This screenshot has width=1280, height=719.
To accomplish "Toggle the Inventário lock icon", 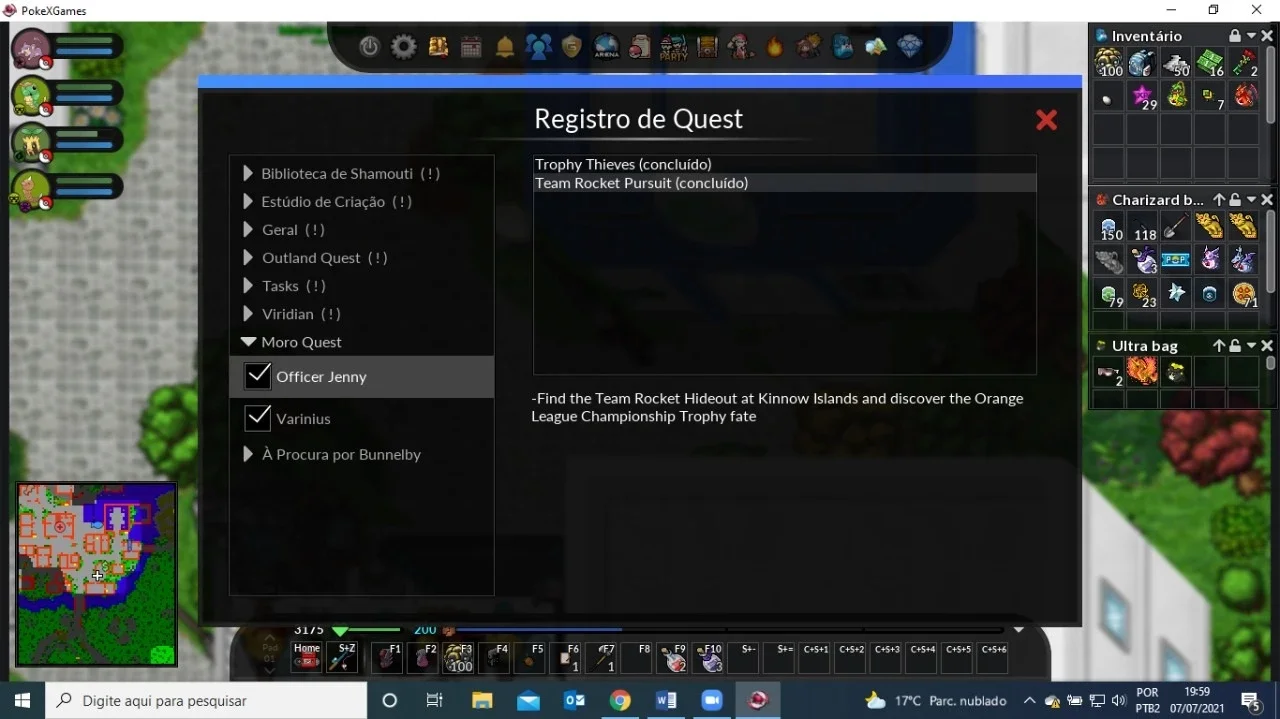I will [1234, 36].
